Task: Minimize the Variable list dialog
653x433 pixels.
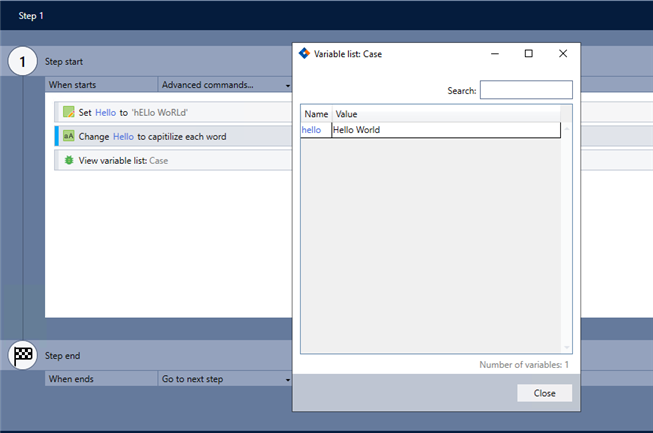Action: click(496, 54)
